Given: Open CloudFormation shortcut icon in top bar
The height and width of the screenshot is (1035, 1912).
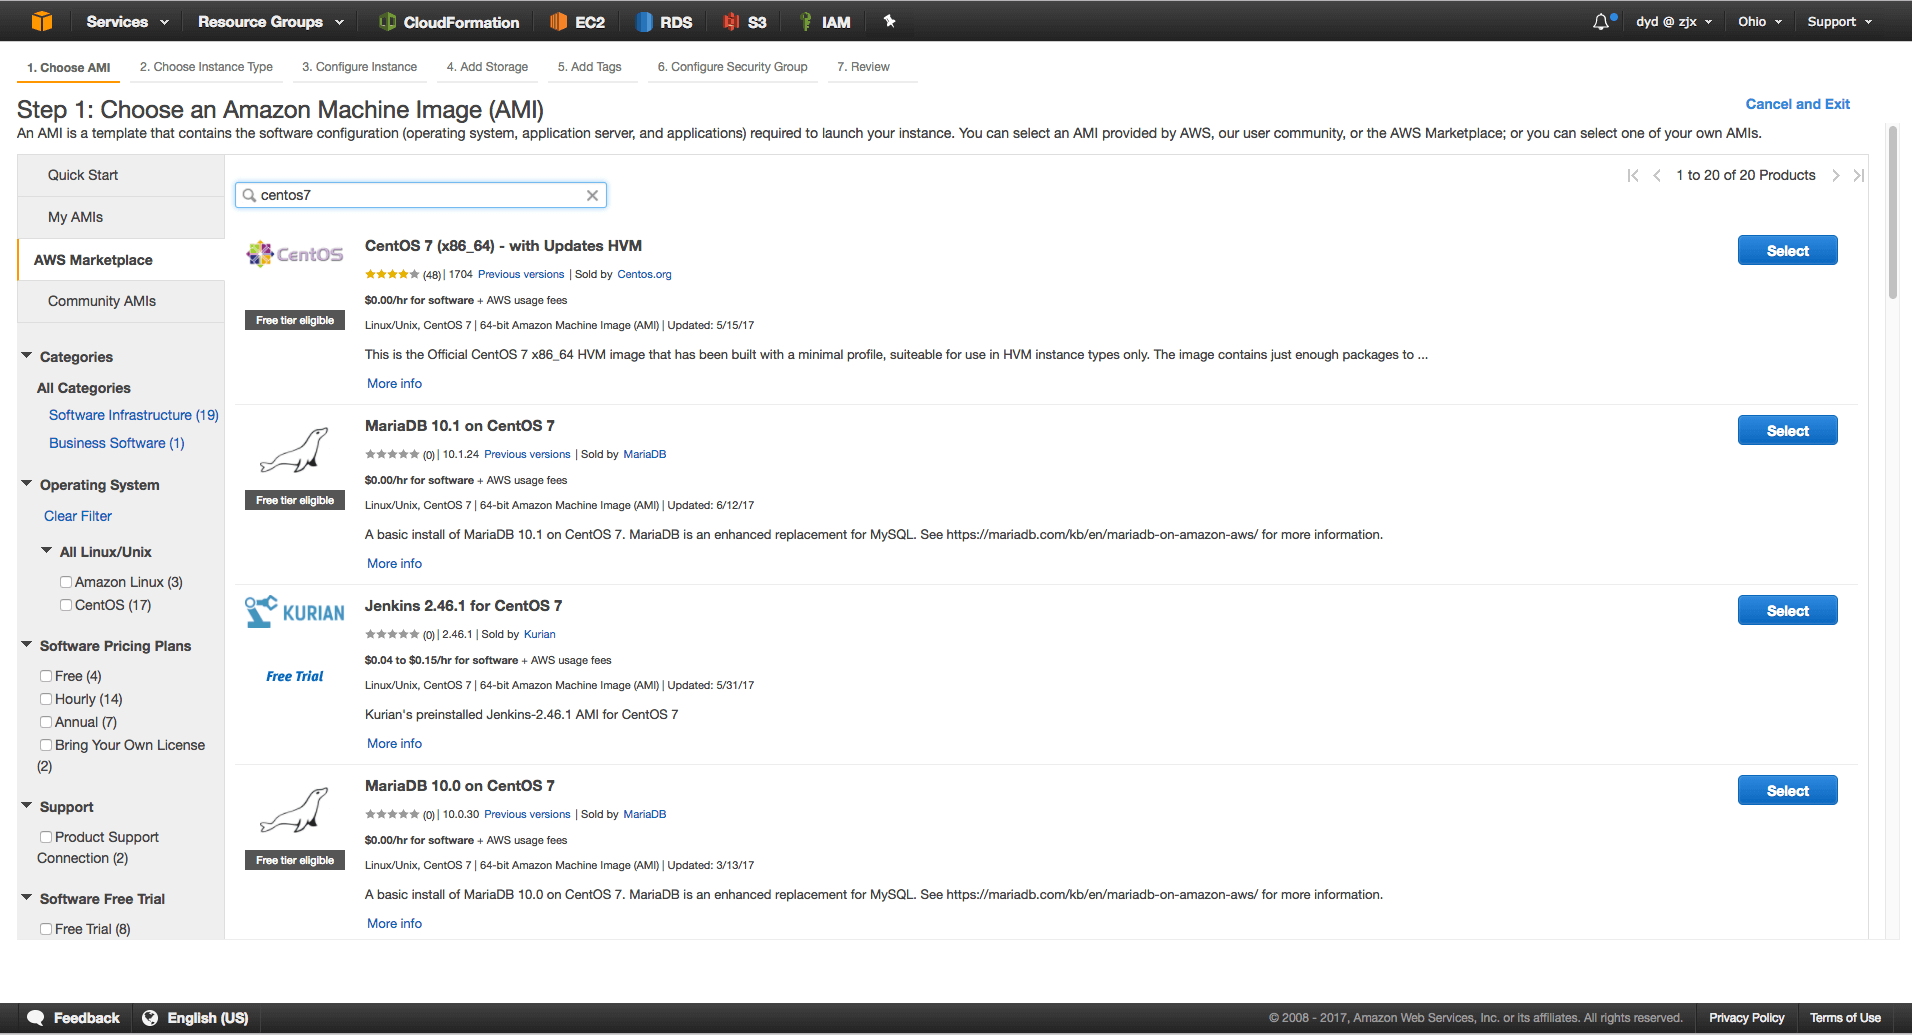Looking at the screenshot, I should [388, 22].
